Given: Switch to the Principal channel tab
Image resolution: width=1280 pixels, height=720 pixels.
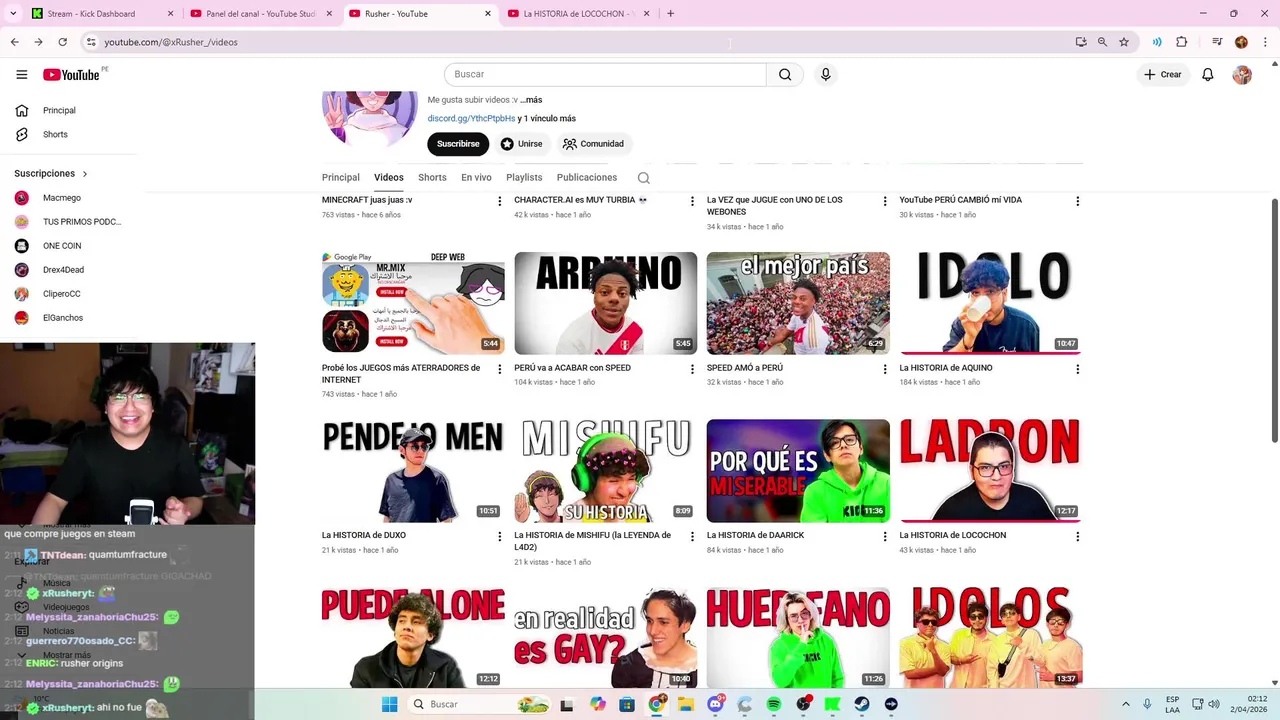Looking at the screenshot, I should tap(340, 177).
